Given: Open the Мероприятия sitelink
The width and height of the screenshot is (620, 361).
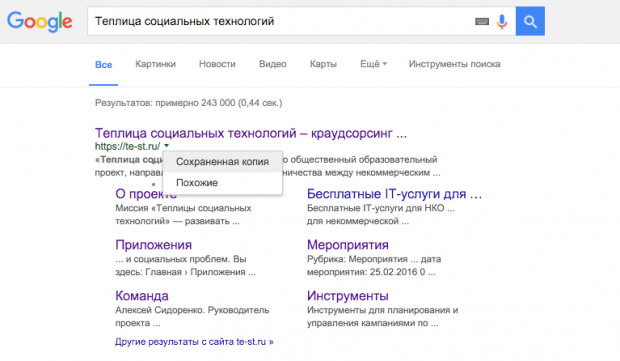Looking at the screenshot, I should (x=348, y=245).
